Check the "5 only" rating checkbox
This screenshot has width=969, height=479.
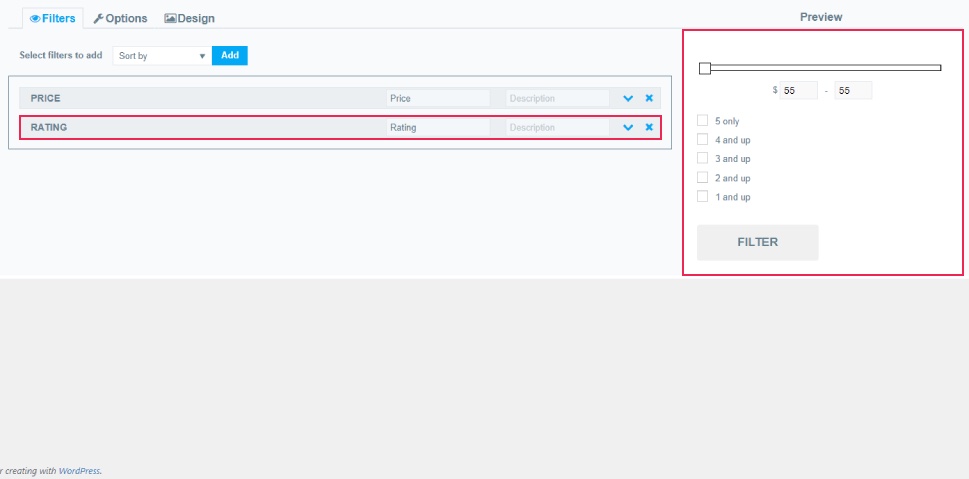point(702,121)
